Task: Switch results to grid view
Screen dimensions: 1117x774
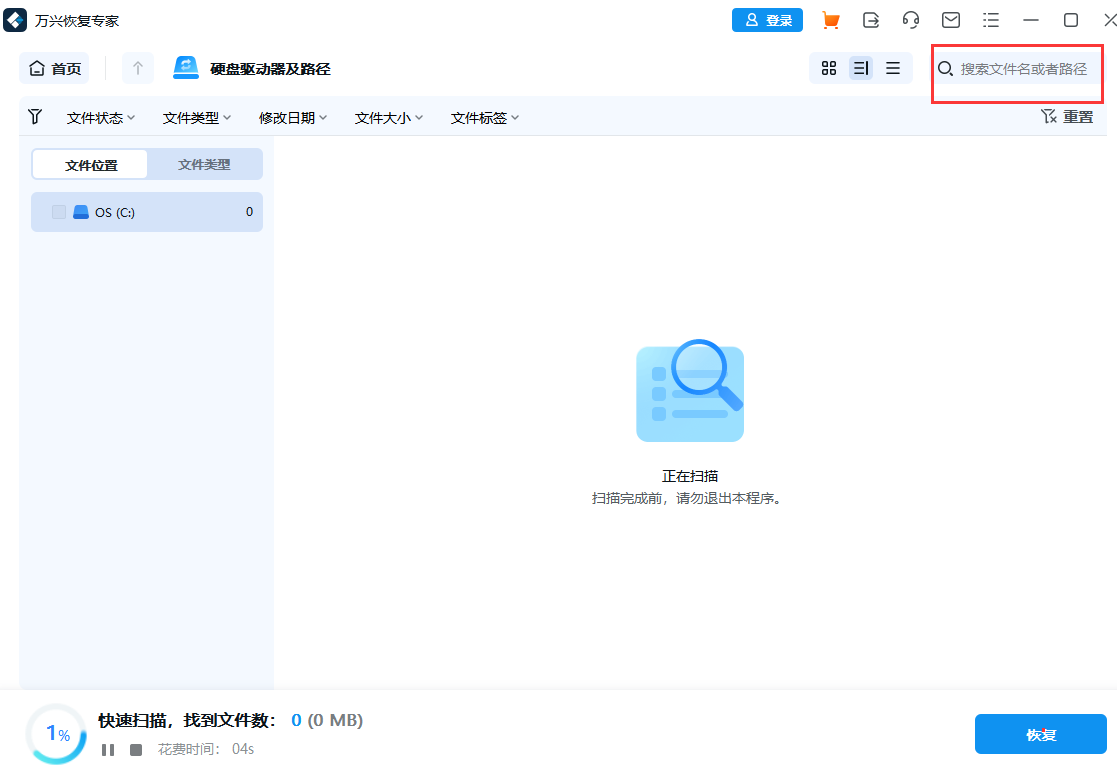Action: point(828,68)
